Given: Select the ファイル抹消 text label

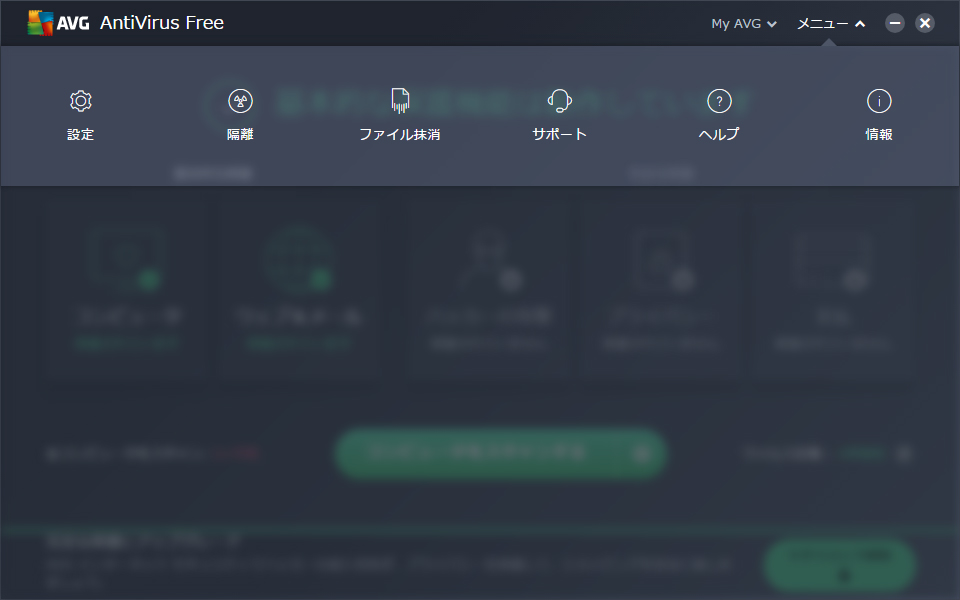Looking at the screenshot, I should pyautogui.click(x=400, y=134).
